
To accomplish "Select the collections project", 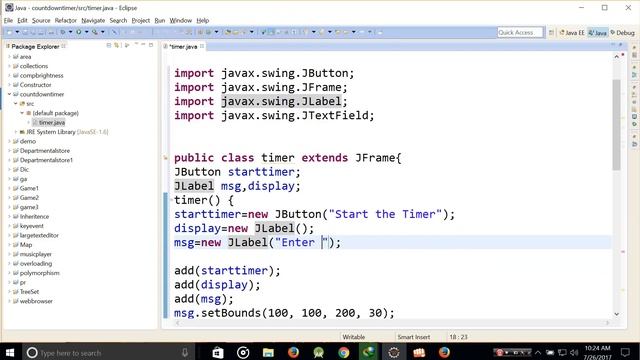I will (x=34, y=66).
